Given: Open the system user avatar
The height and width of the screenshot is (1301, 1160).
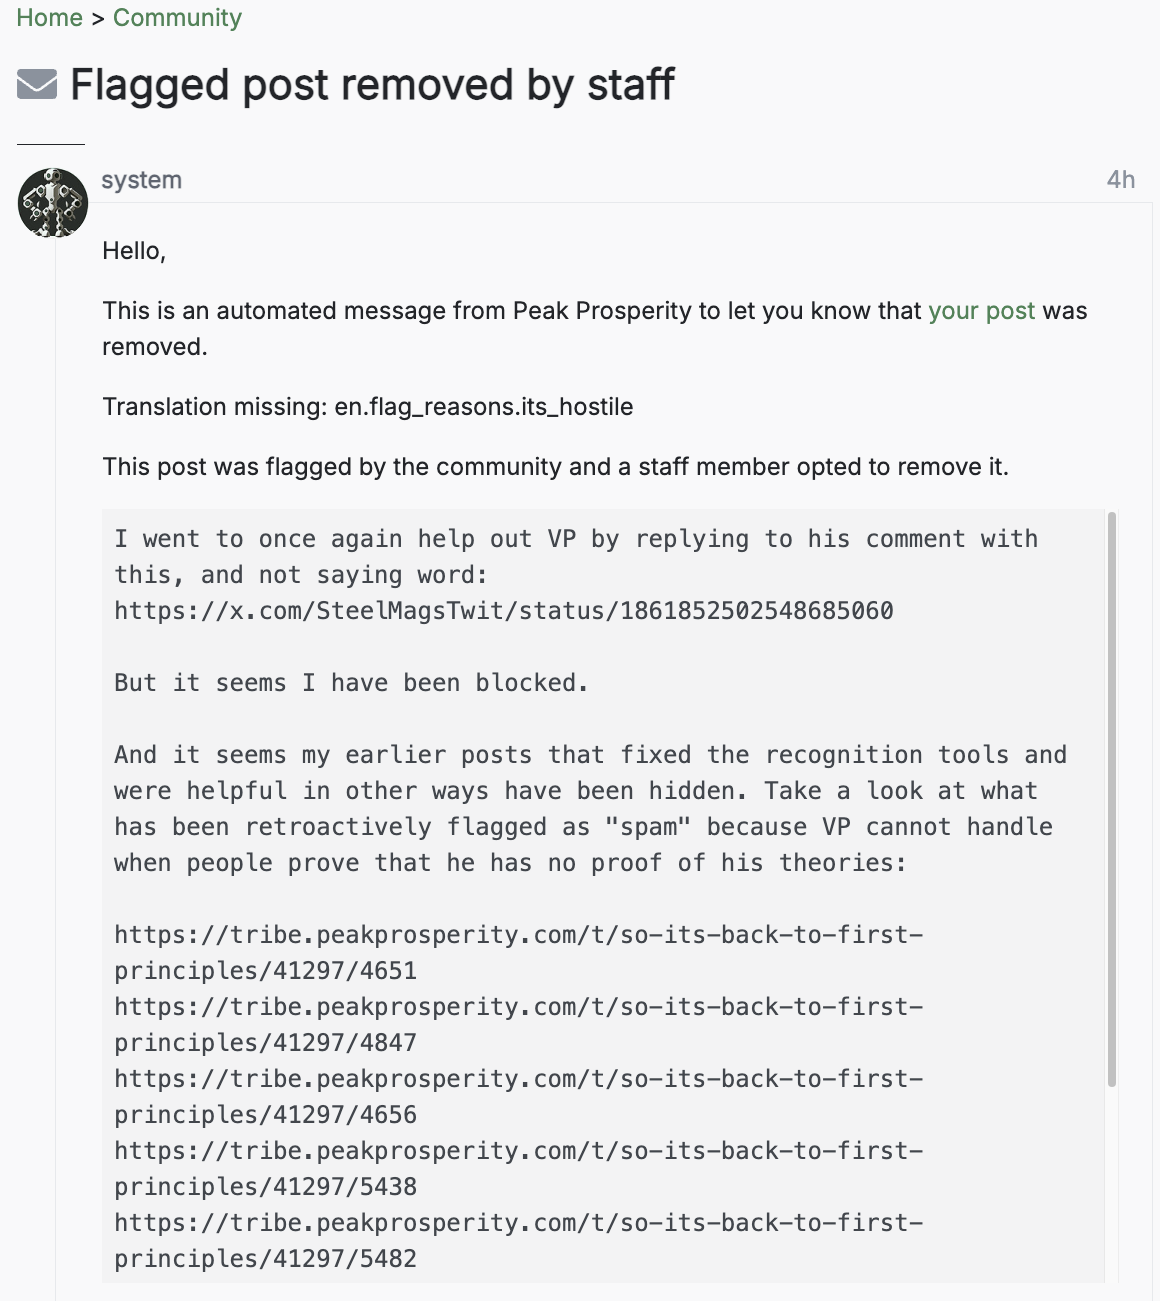Looking at the screenshot, I should (x=53, y=202).
